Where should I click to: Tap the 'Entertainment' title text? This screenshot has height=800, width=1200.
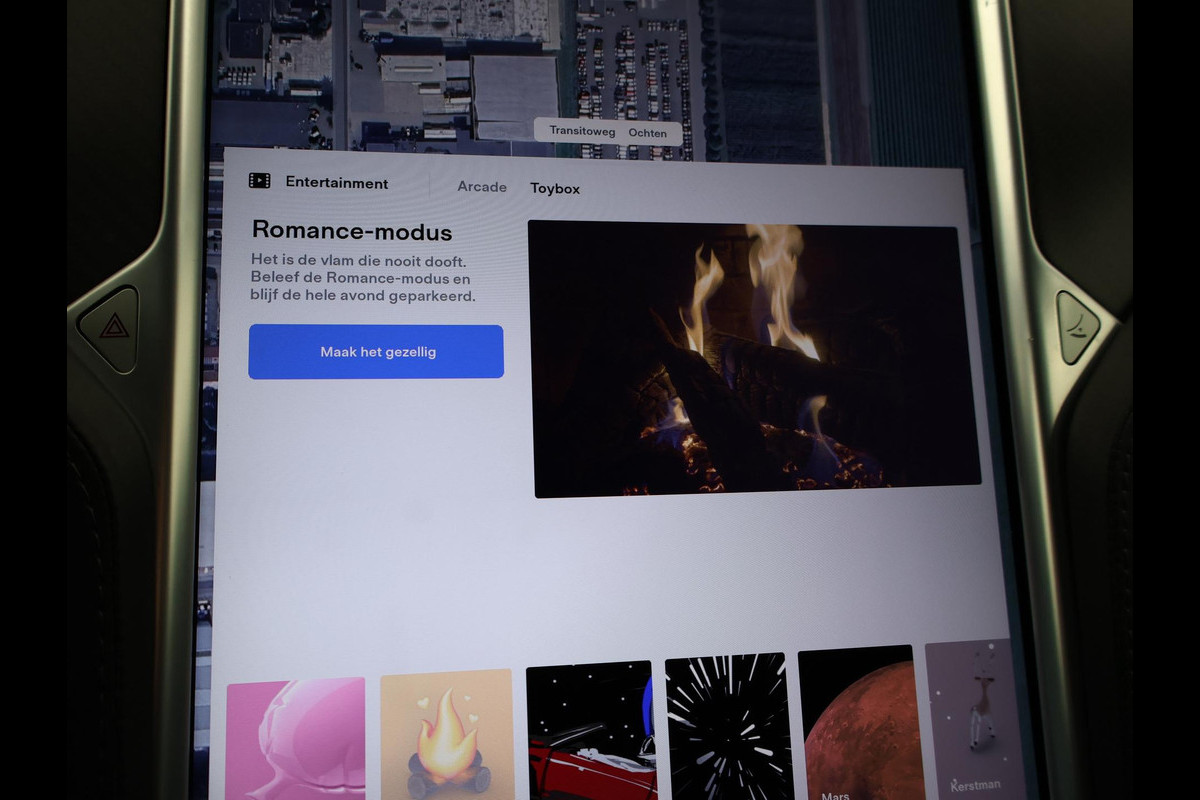(337, 183)
